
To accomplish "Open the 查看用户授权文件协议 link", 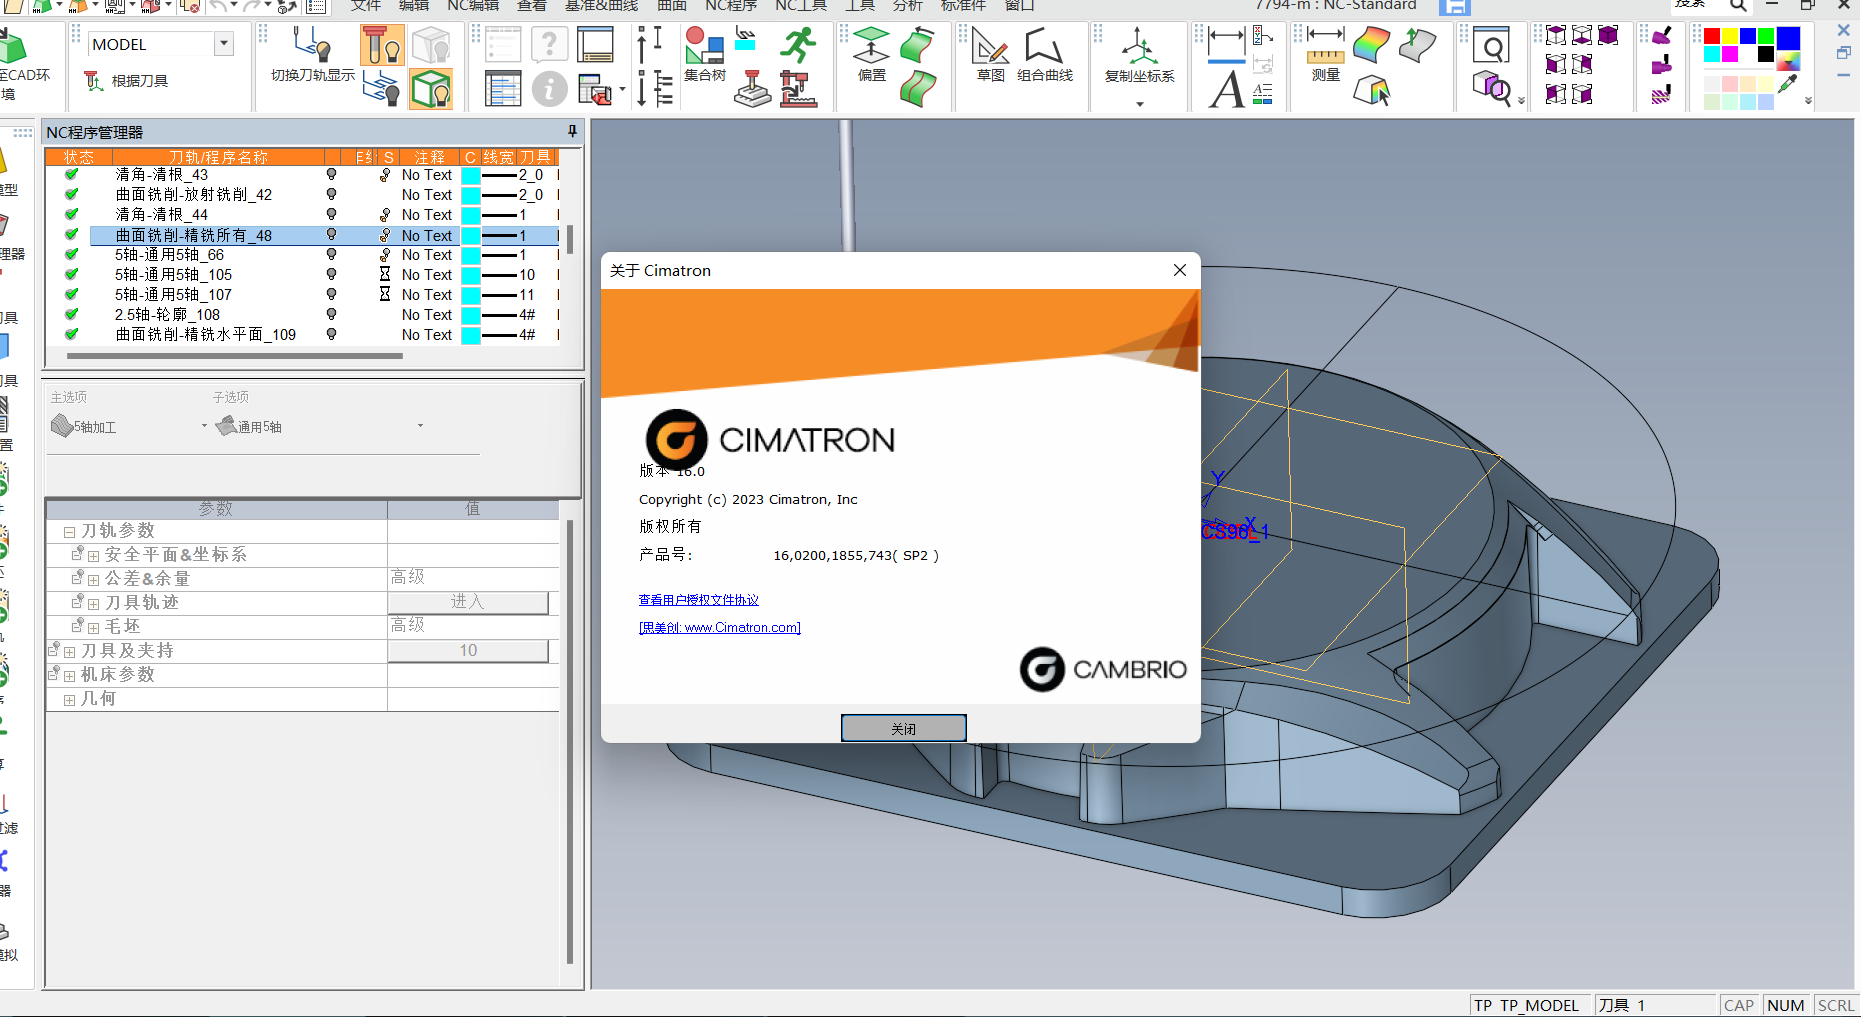I will (699, 600).
